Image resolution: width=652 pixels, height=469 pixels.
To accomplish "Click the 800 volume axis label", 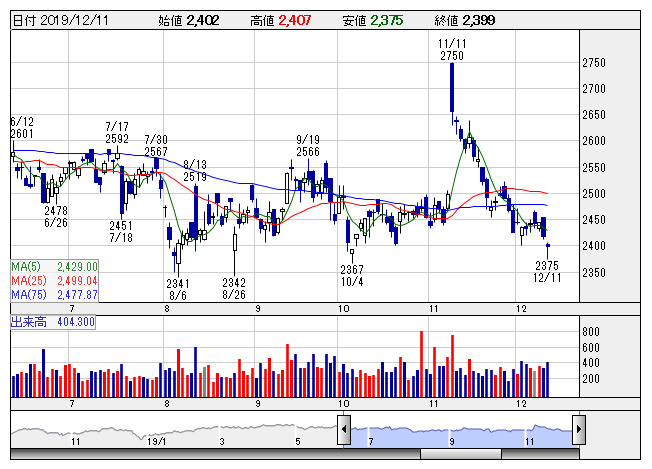I will (591, 332).
